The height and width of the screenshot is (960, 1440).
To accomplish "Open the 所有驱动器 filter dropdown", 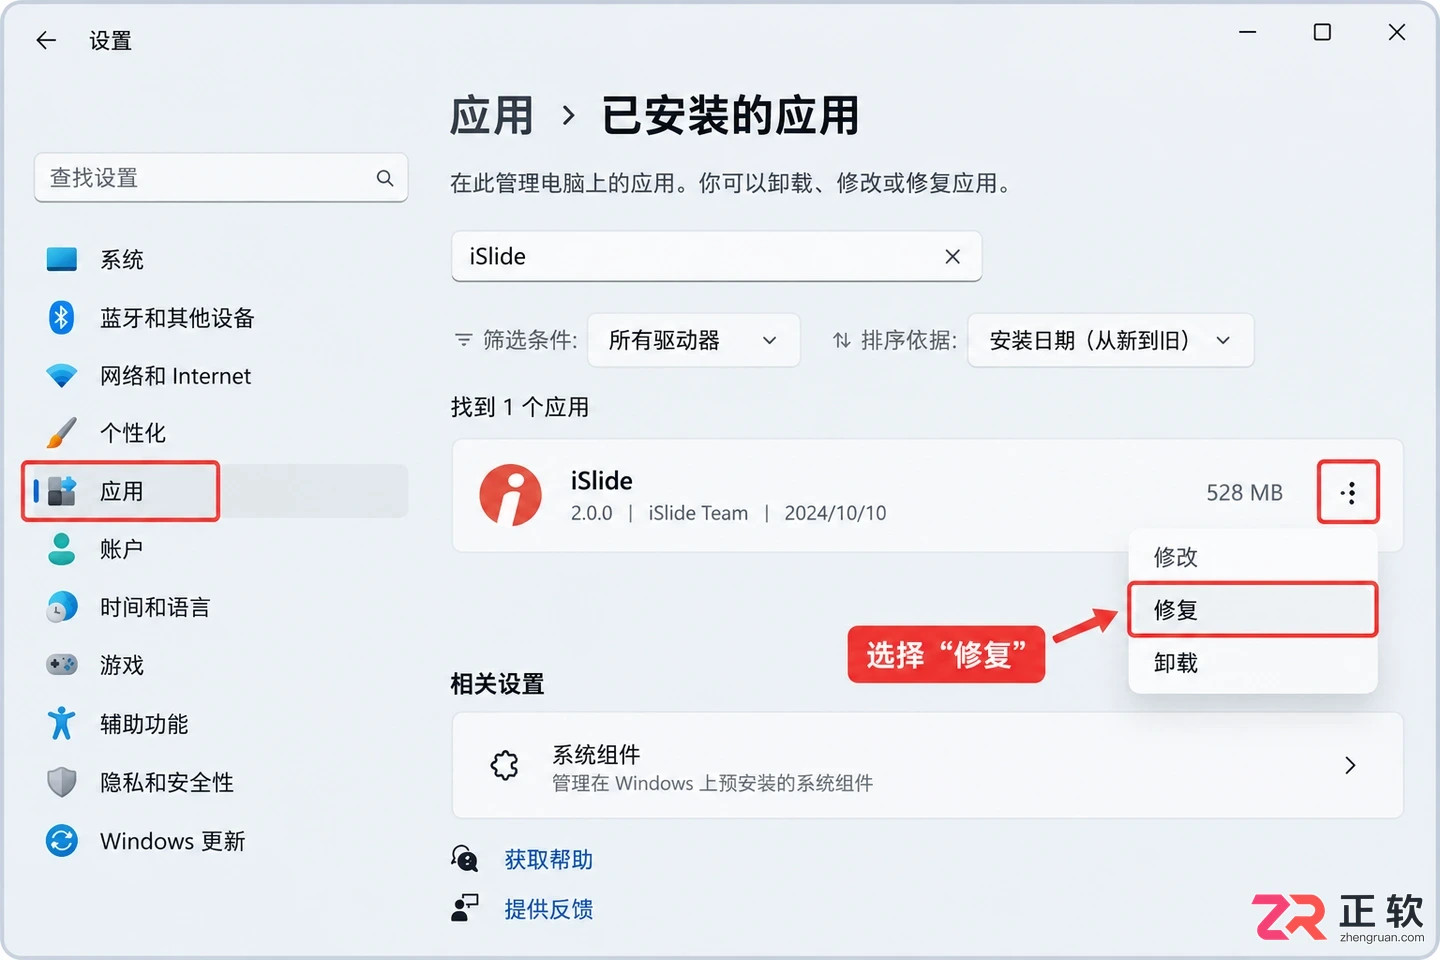I will pyautogui.click(x=693, y=340).
